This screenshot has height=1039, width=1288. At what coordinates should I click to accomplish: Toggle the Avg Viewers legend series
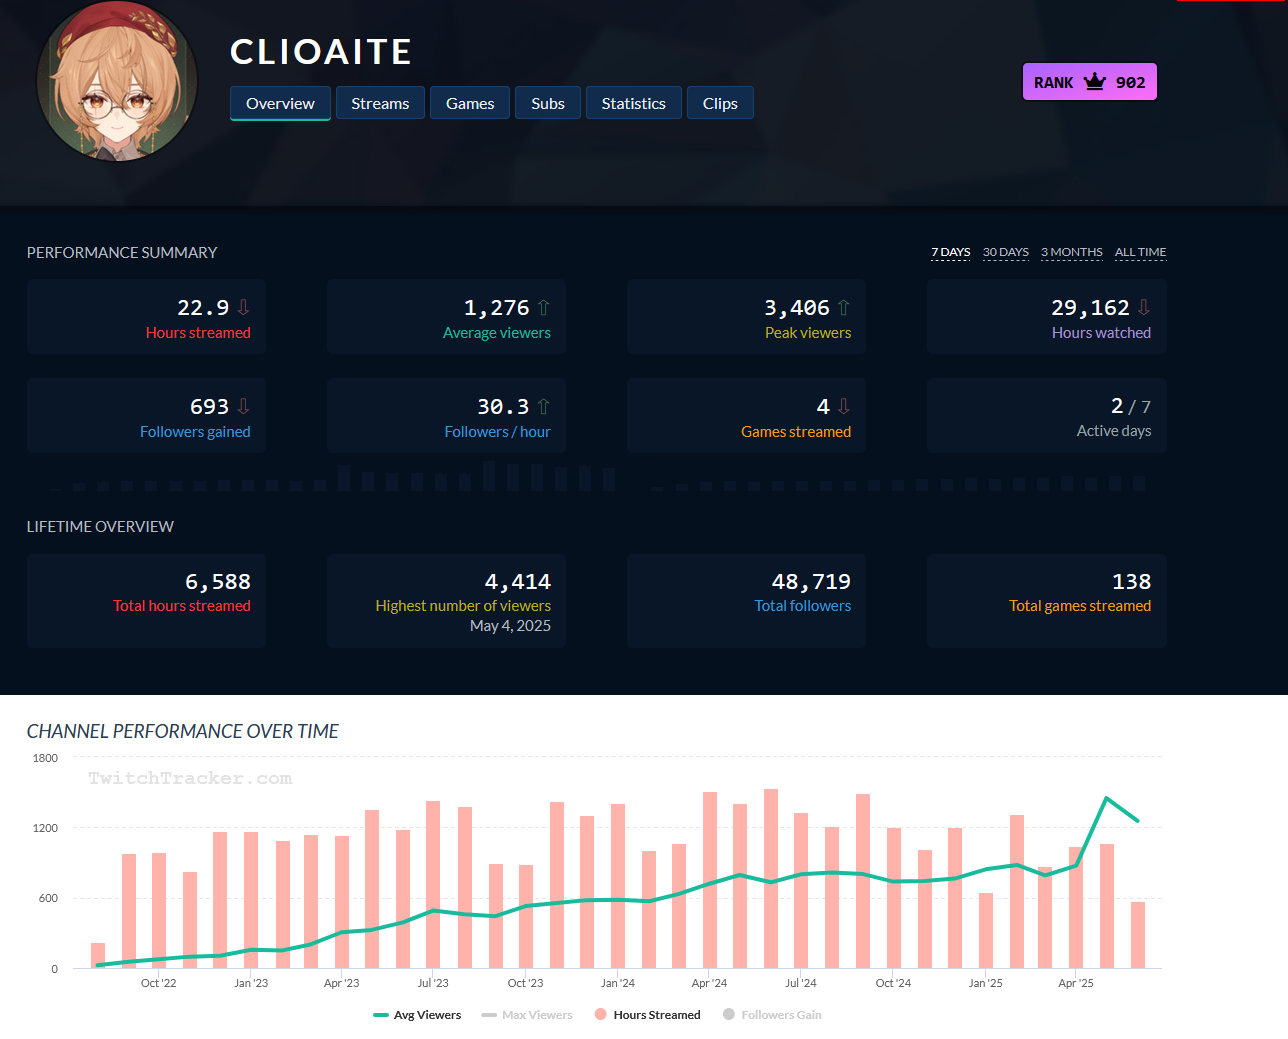[417, 1015]
